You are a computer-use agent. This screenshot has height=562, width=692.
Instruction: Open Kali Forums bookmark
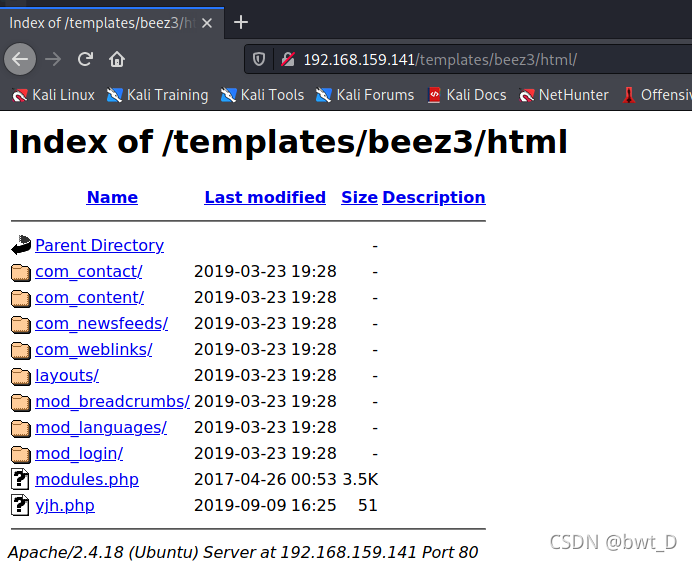(365, 95)
